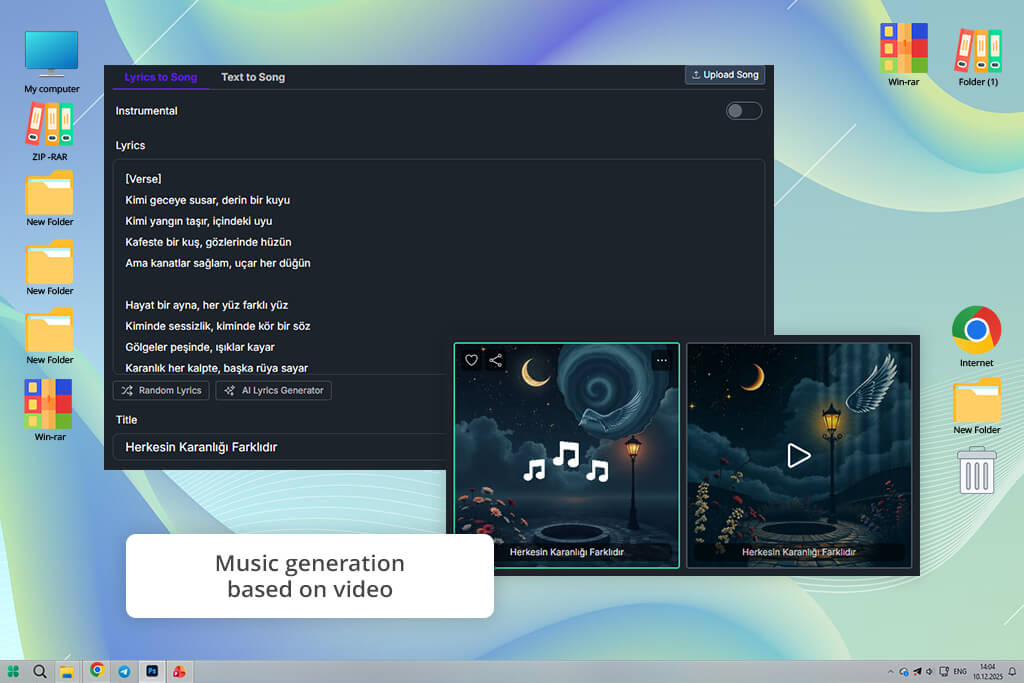Click the cloud sync icon in system tray
1024x683 pixels.
pos(904,671)
